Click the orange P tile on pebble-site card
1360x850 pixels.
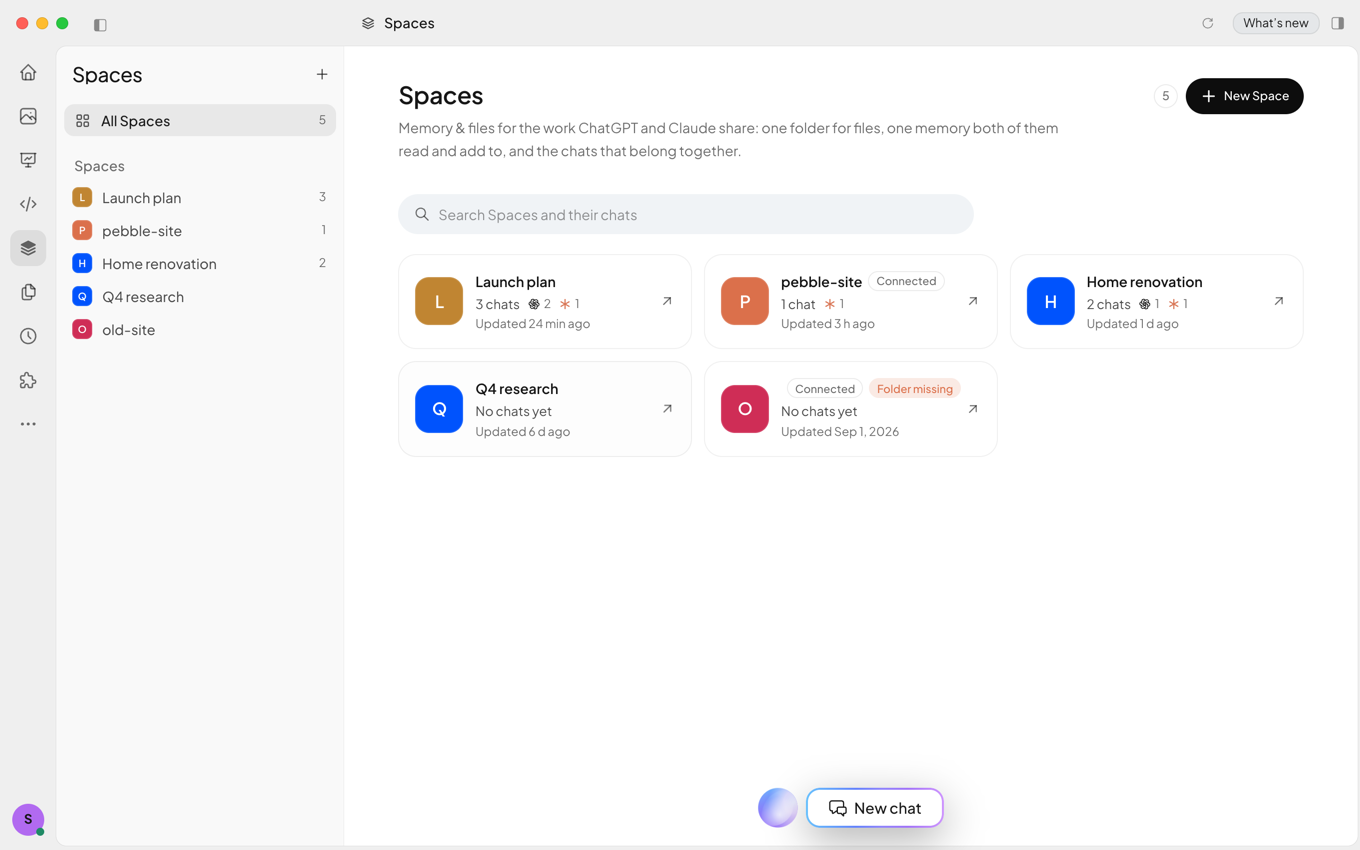pos(745,301)
